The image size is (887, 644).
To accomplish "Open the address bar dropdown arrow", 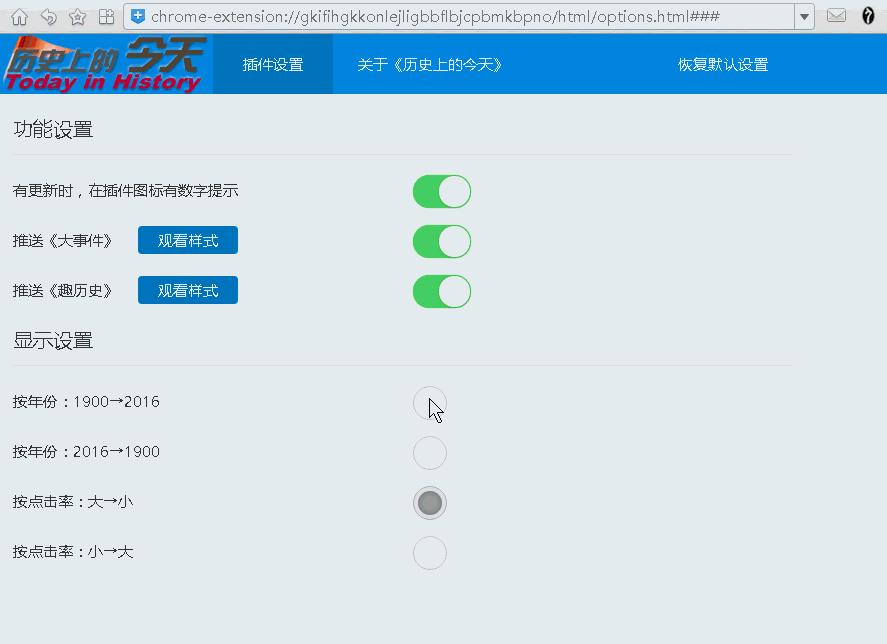I will click(804, 17).
